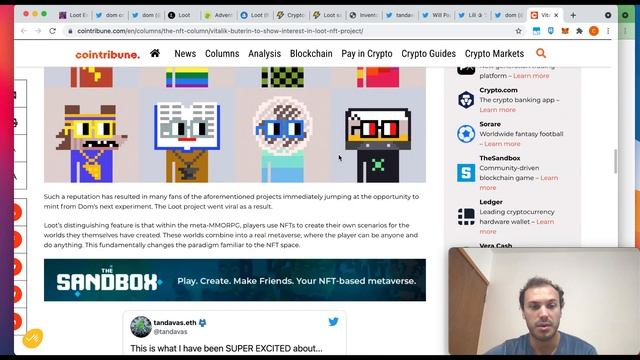640x360 pixels.
Task: Open the orange profile avatar
Action: pos(593,31)
